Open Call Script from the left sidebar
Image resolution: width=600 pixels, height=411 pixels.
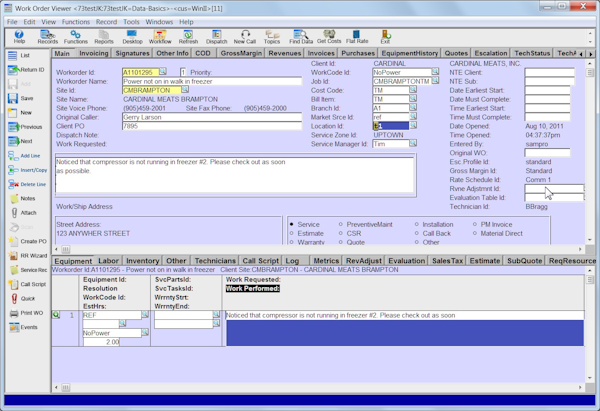click(x=28, y=284)
